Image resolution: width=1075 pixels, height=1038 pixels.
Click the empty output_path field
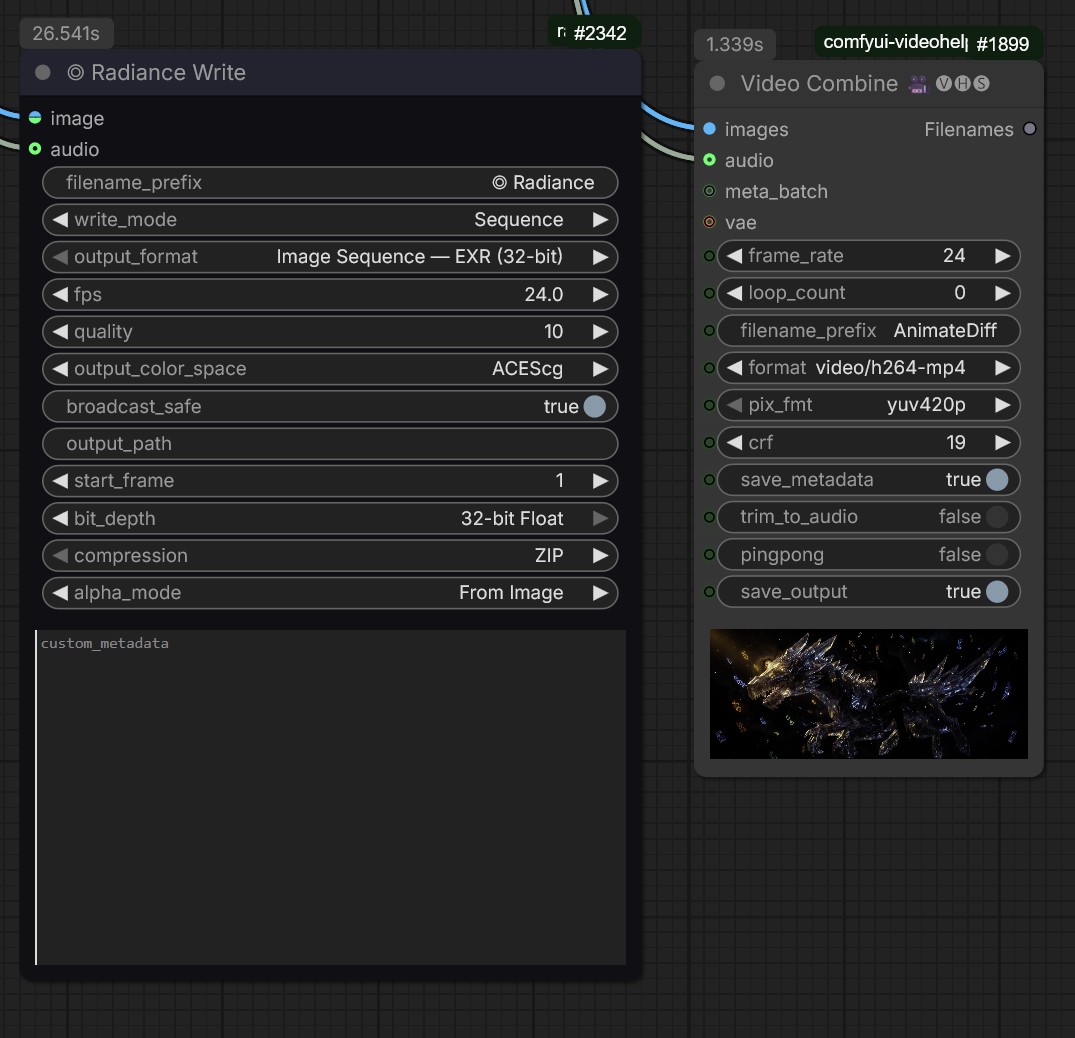pyautogui.click(x=330, y=444)
